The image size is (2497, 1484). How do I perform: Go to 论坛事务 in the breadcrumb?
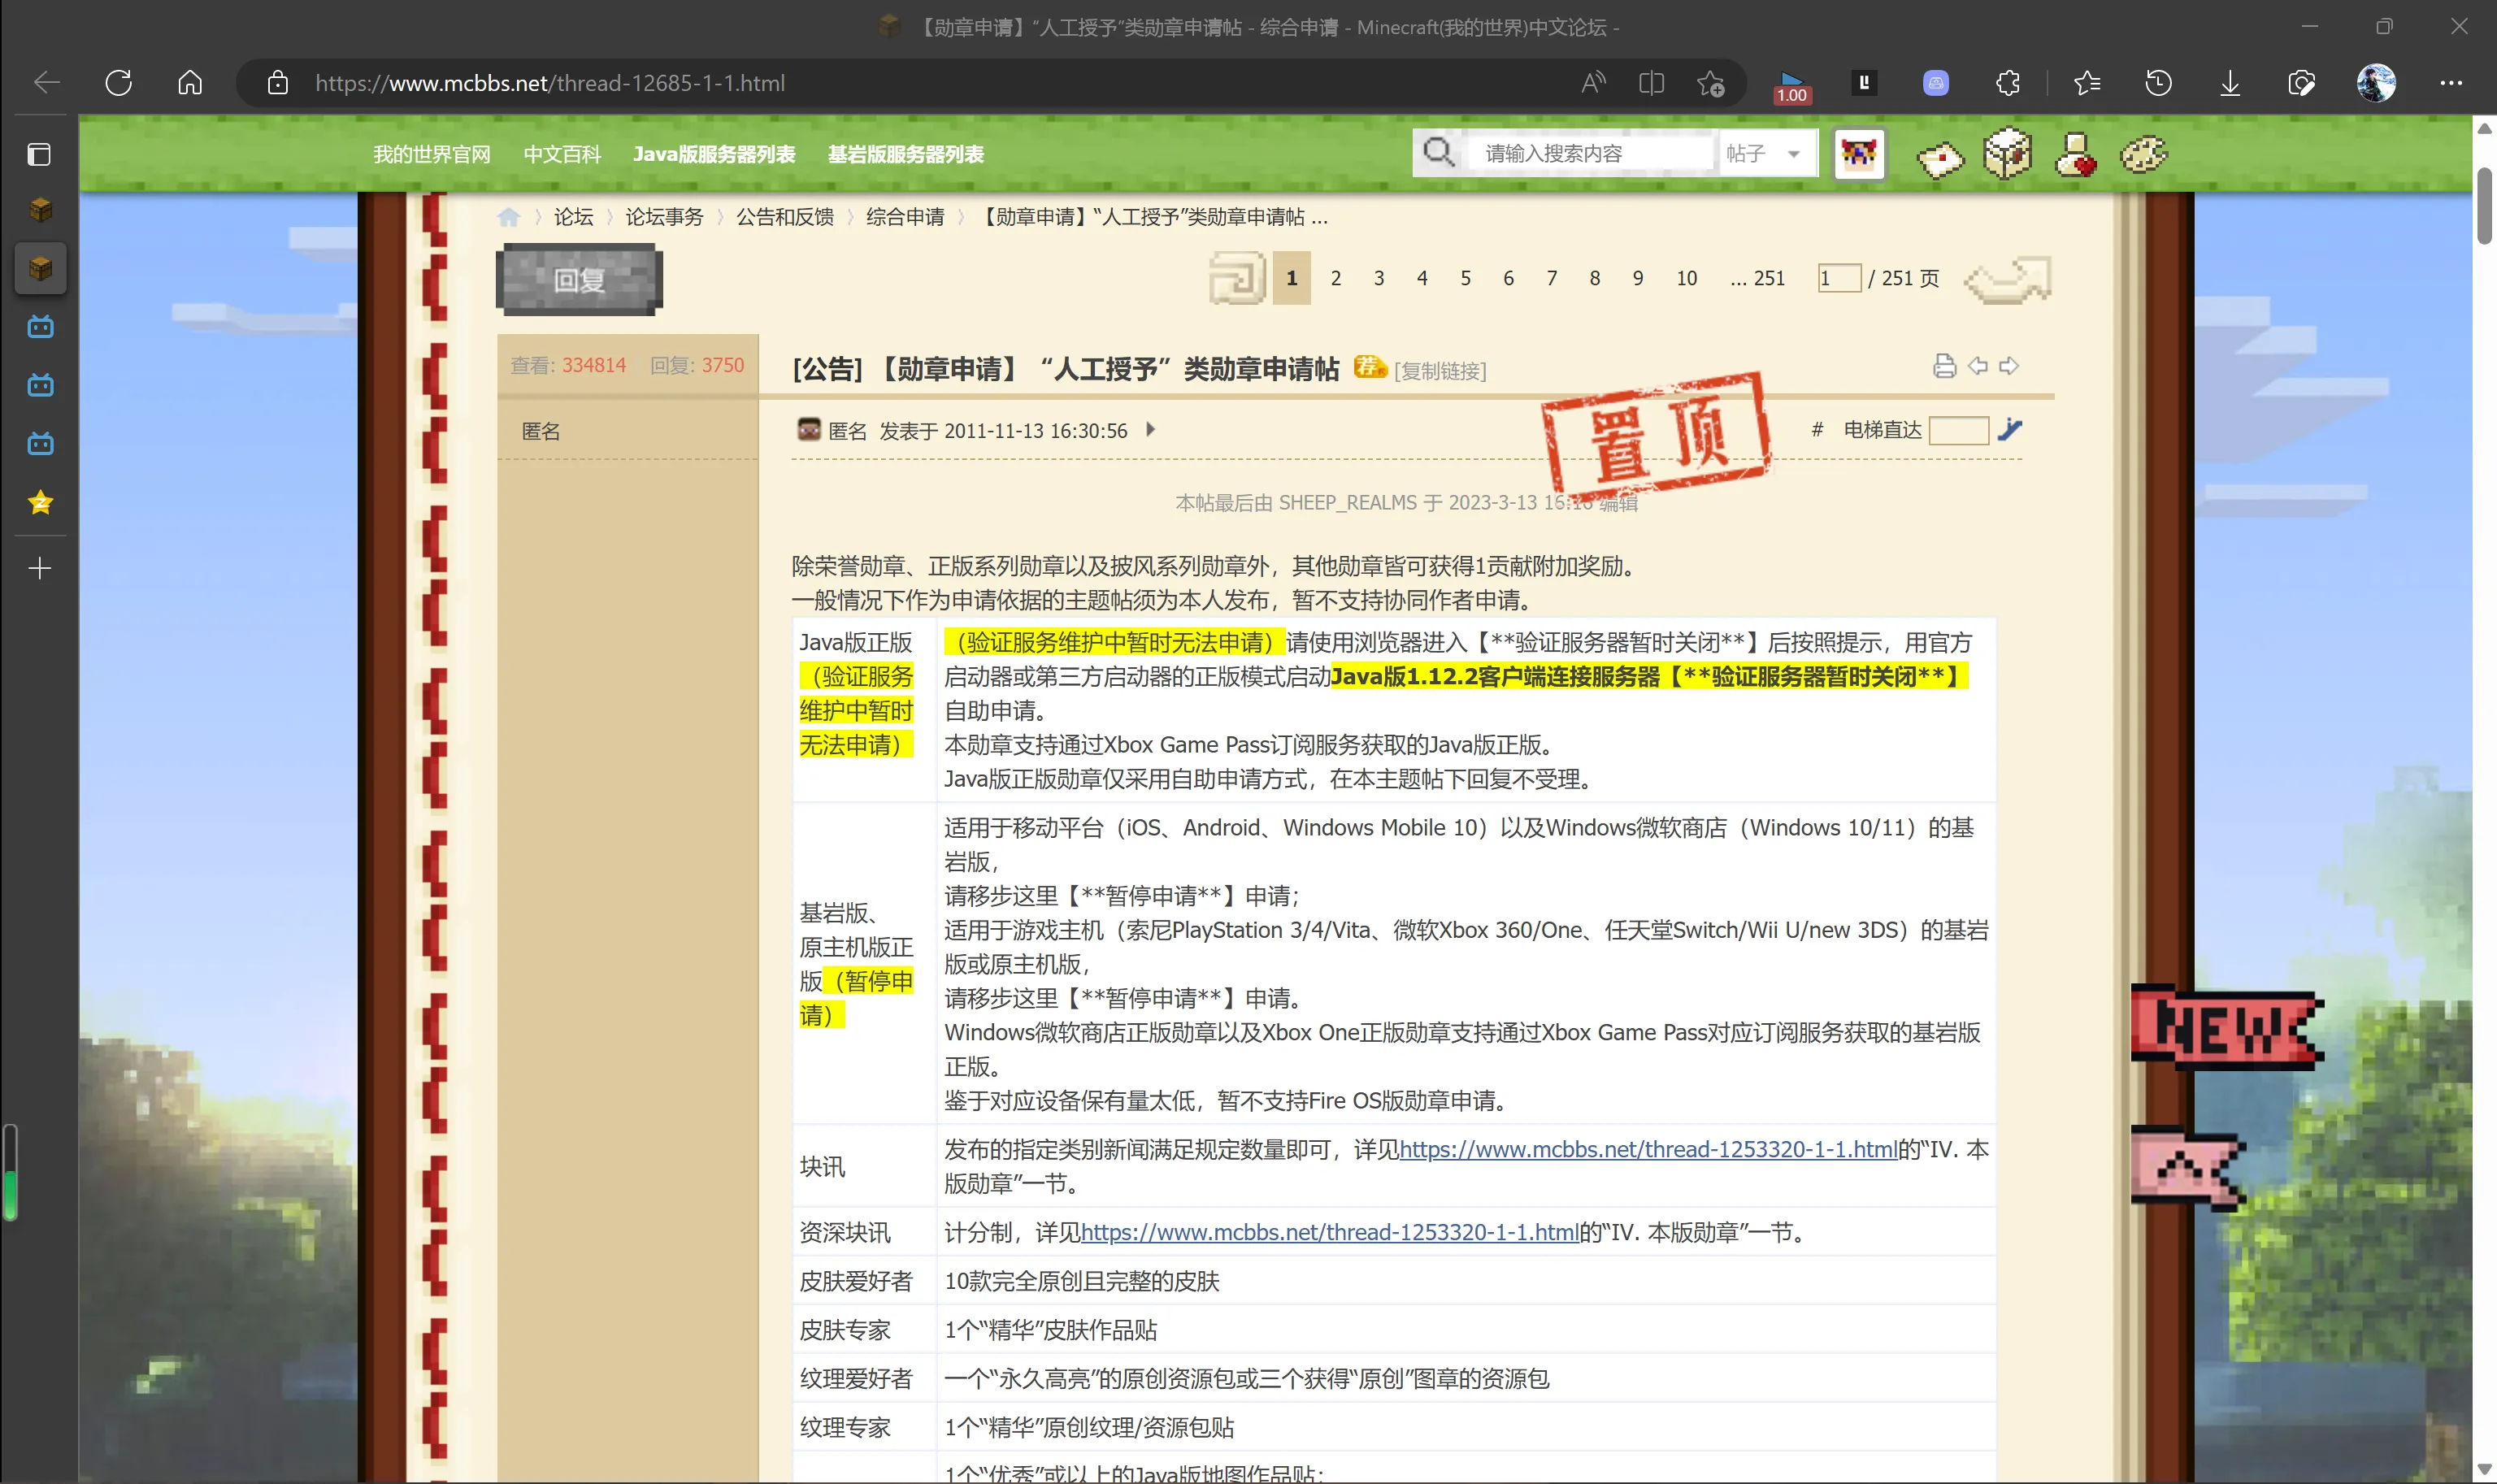pyautogui.click(x=664, y=217)
